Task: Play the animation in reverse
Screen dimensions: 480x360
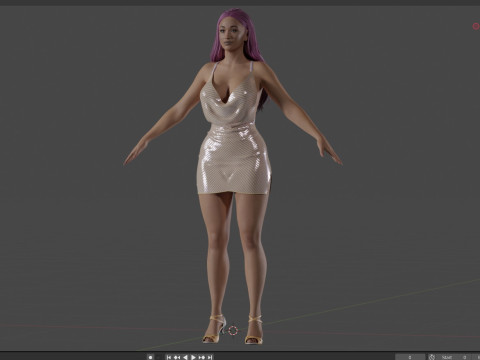Action: click(185, 357)
